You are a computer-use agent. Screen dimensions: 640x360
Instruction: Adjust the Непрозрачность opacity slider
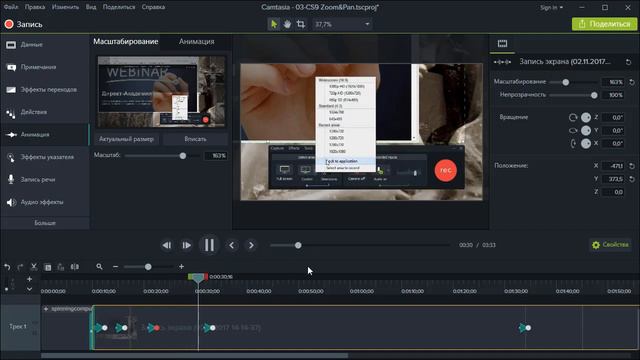point(594,95)
